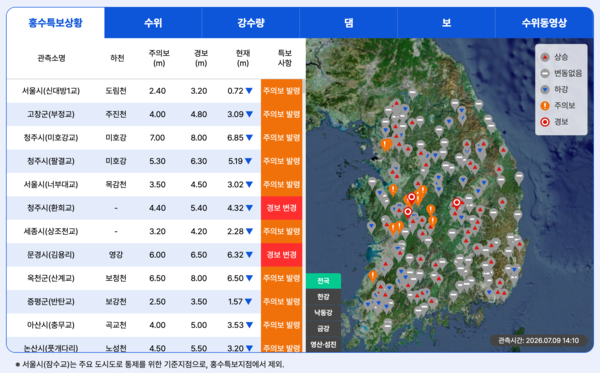The height and width of the screenshot is (373, 600).
Task: Select the 증평군(반탄교) station name
Action: tap(51, 302)
